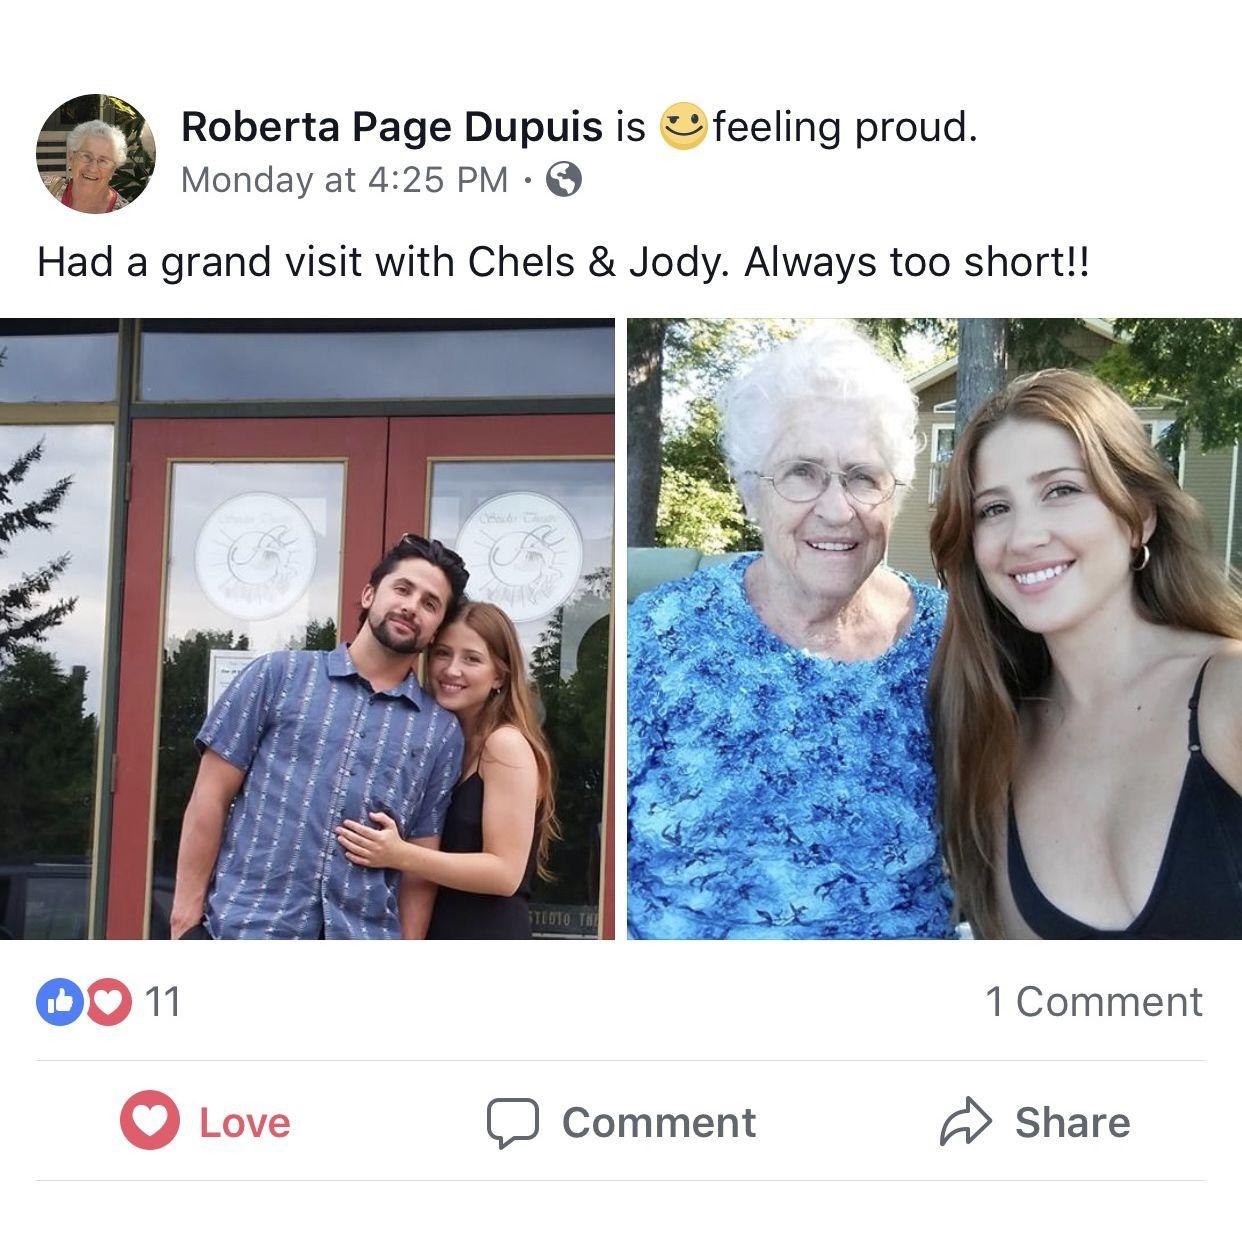Open the right photo with grandmother
This screenshot has height=1242, width=1242.
[934, 629]
